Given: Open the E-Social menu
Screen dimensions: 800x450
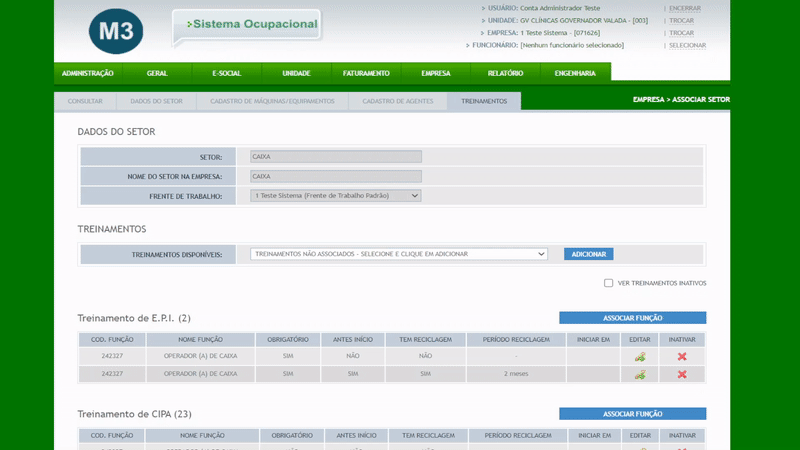Looking at the screenshot, I should click(227, 73).
